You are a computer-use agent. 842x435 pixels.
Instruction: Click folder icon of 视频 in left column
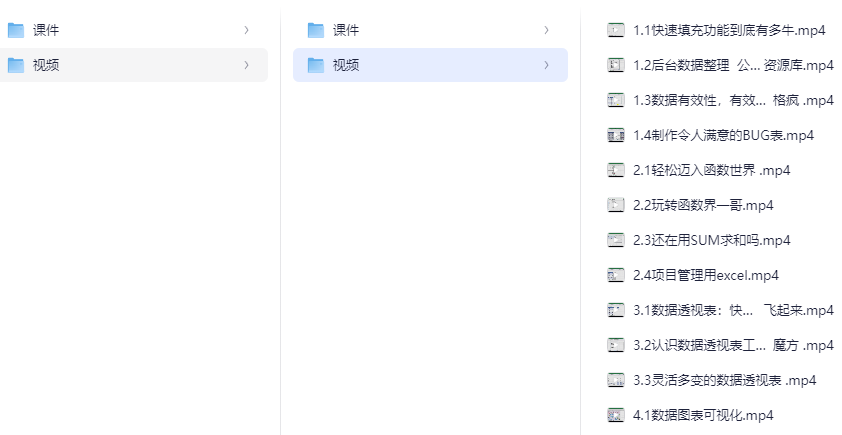[x=16, y=65]
